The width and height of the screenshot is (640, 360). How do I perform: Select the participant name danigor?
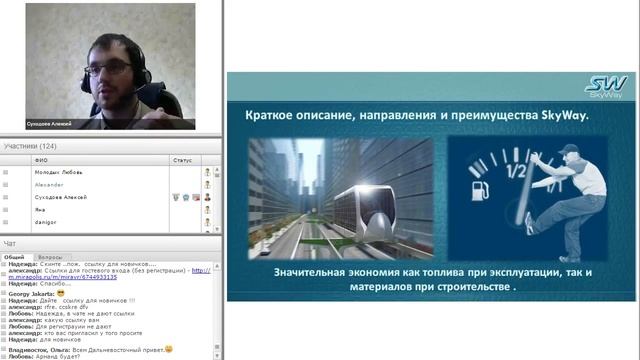[x=45, y=222]
